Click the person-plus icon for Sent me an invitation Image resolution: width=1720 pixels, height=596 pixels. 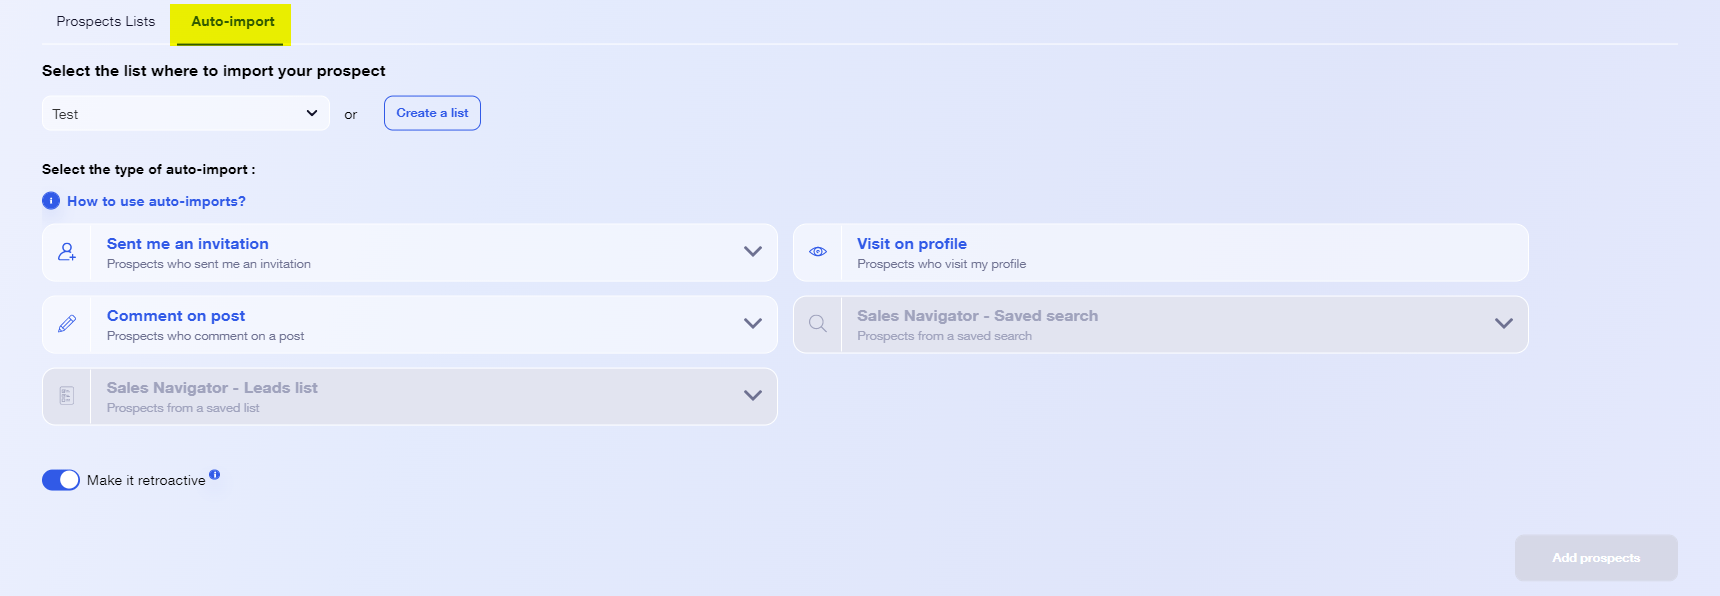click(x=67, y=252)
